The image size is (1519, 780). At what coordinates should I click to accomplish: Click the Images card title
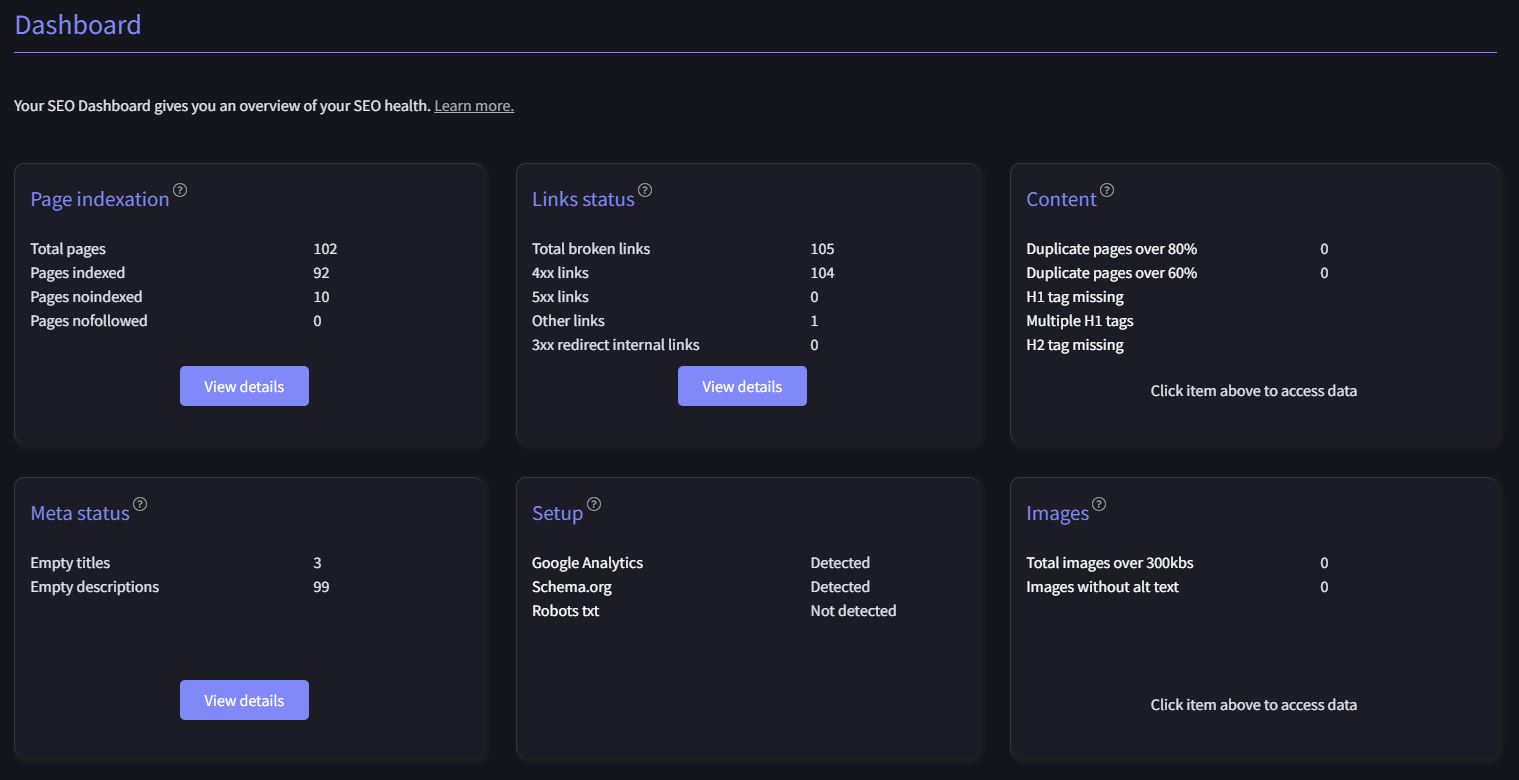(x=1057, y=513)
